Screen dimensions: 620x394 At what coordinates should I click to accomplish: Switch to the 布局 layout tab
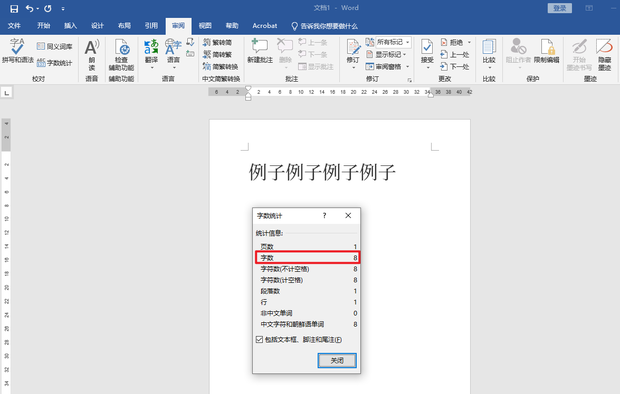click(124, 26)
